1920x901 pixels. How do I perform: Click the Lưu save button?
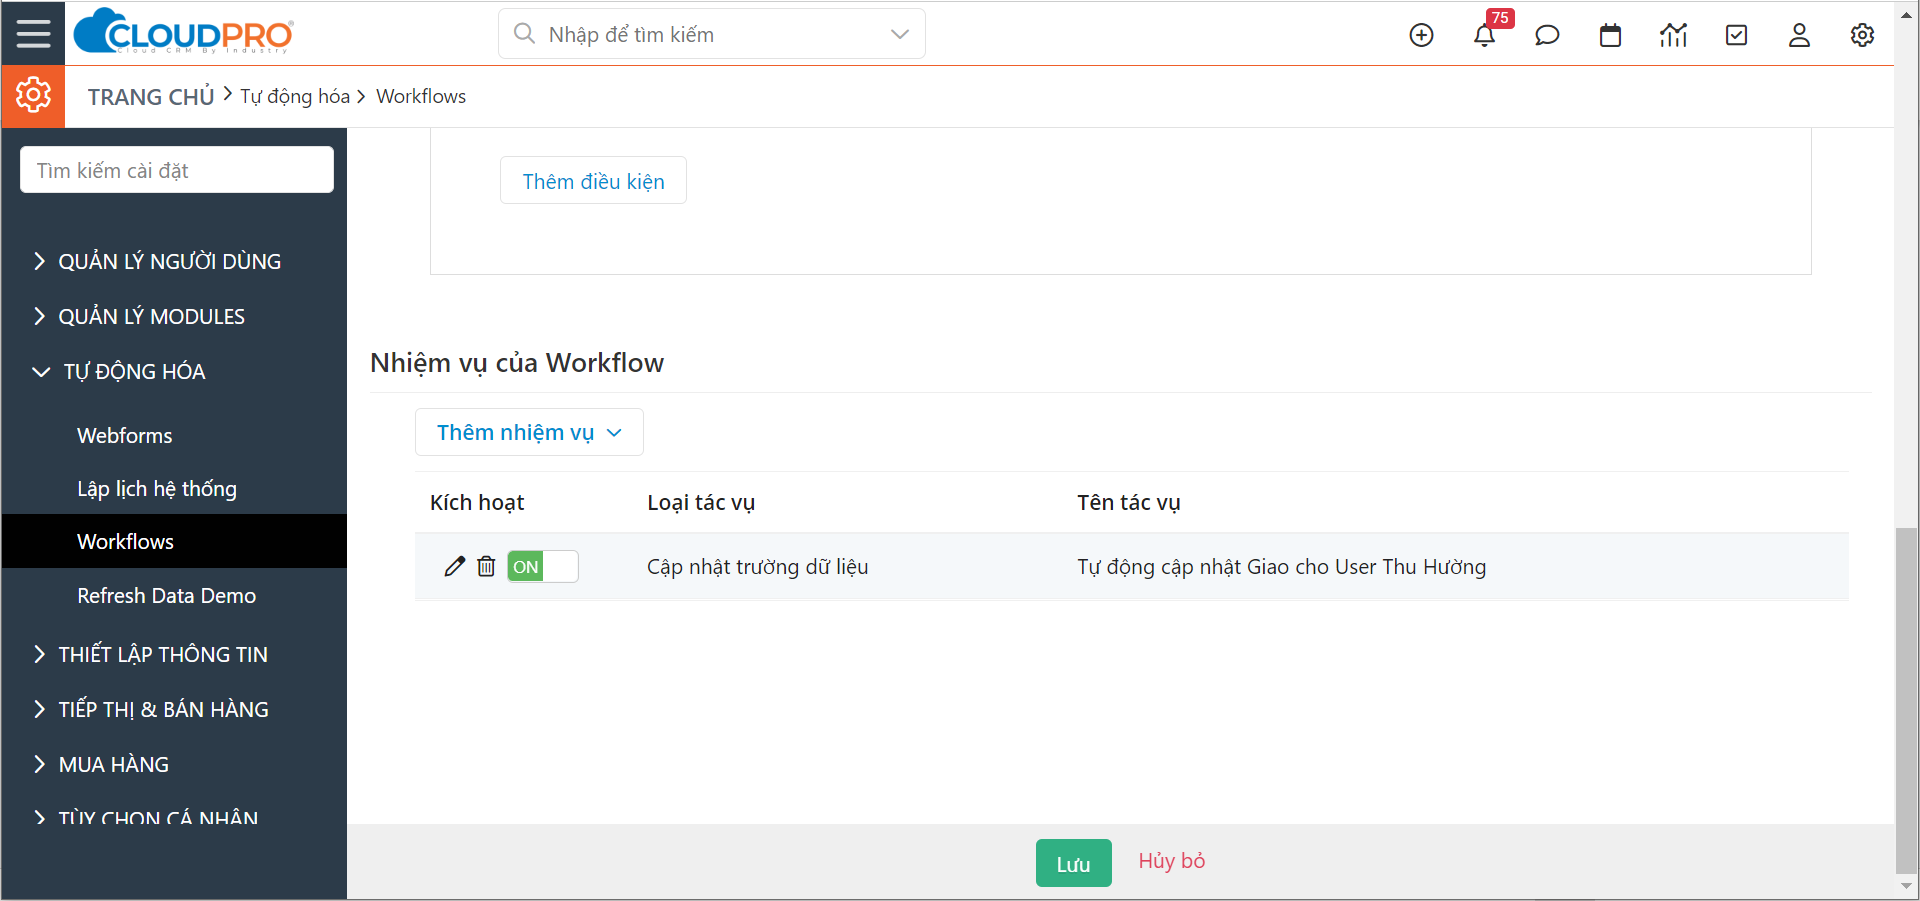click(1073, 863)
